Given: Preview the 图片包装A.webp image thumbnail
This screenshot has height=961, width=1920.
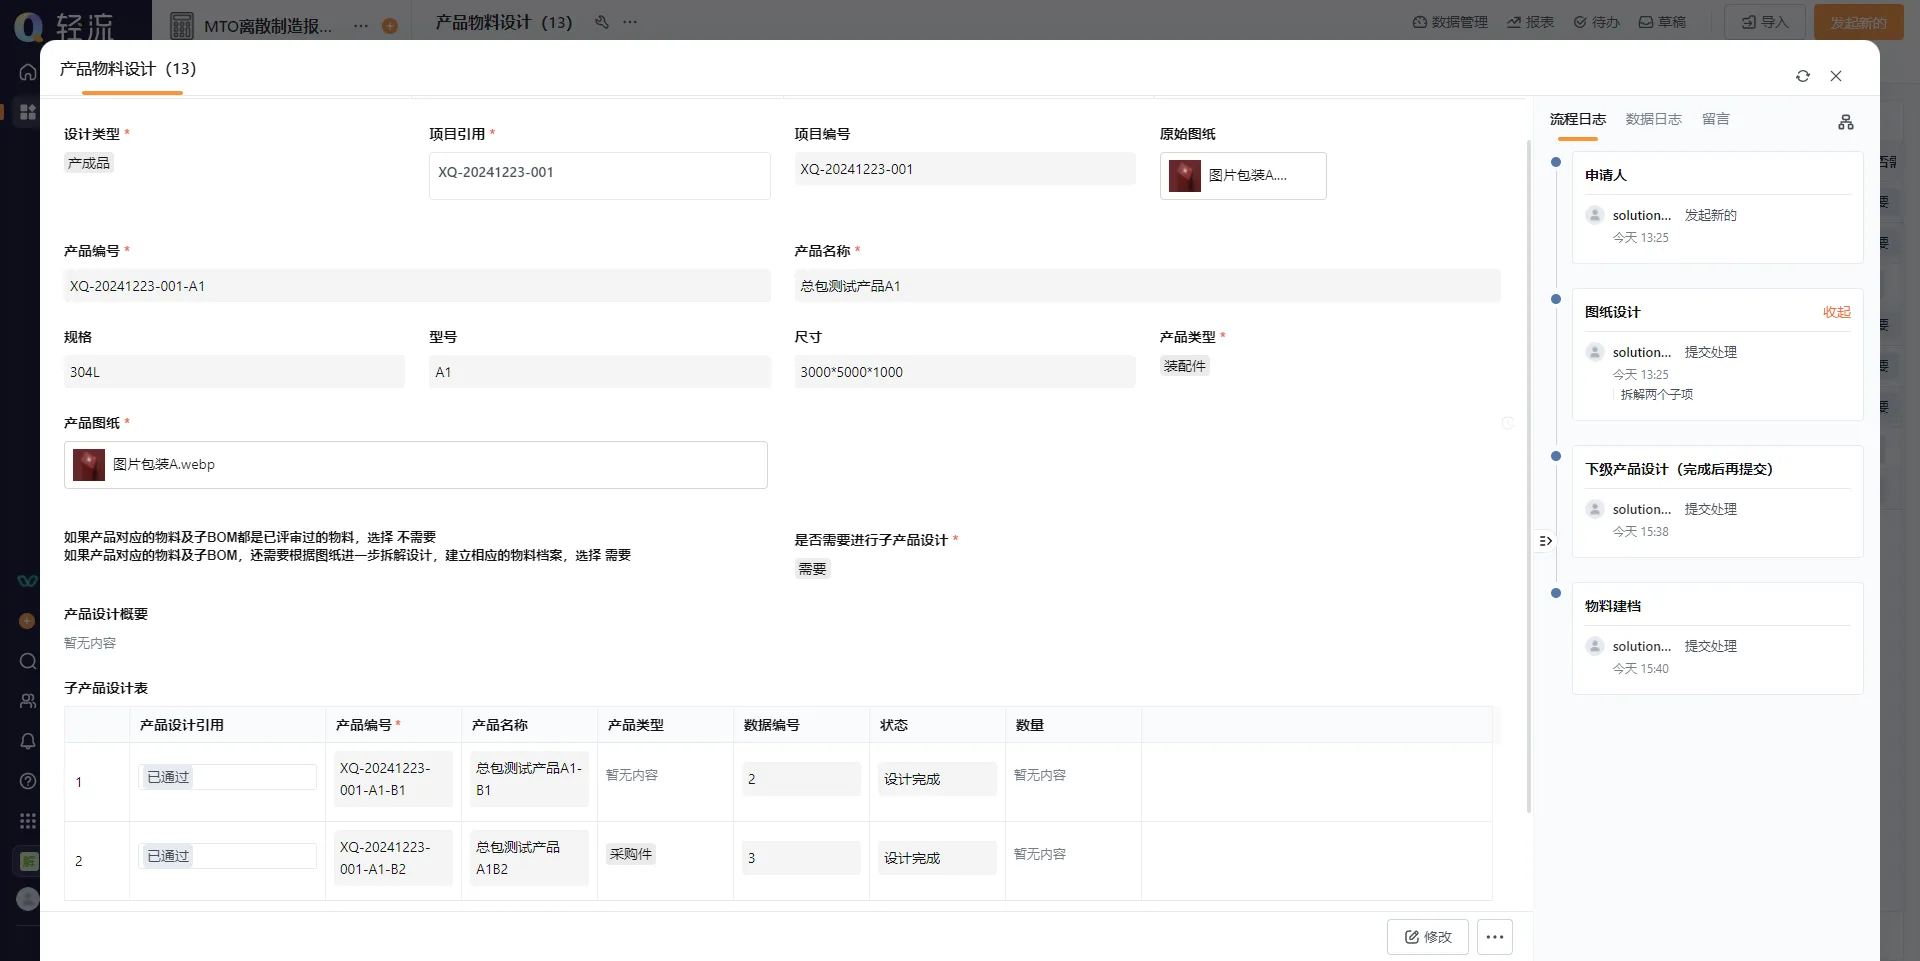Looking at the screenshot, I should tap(88, 464).
